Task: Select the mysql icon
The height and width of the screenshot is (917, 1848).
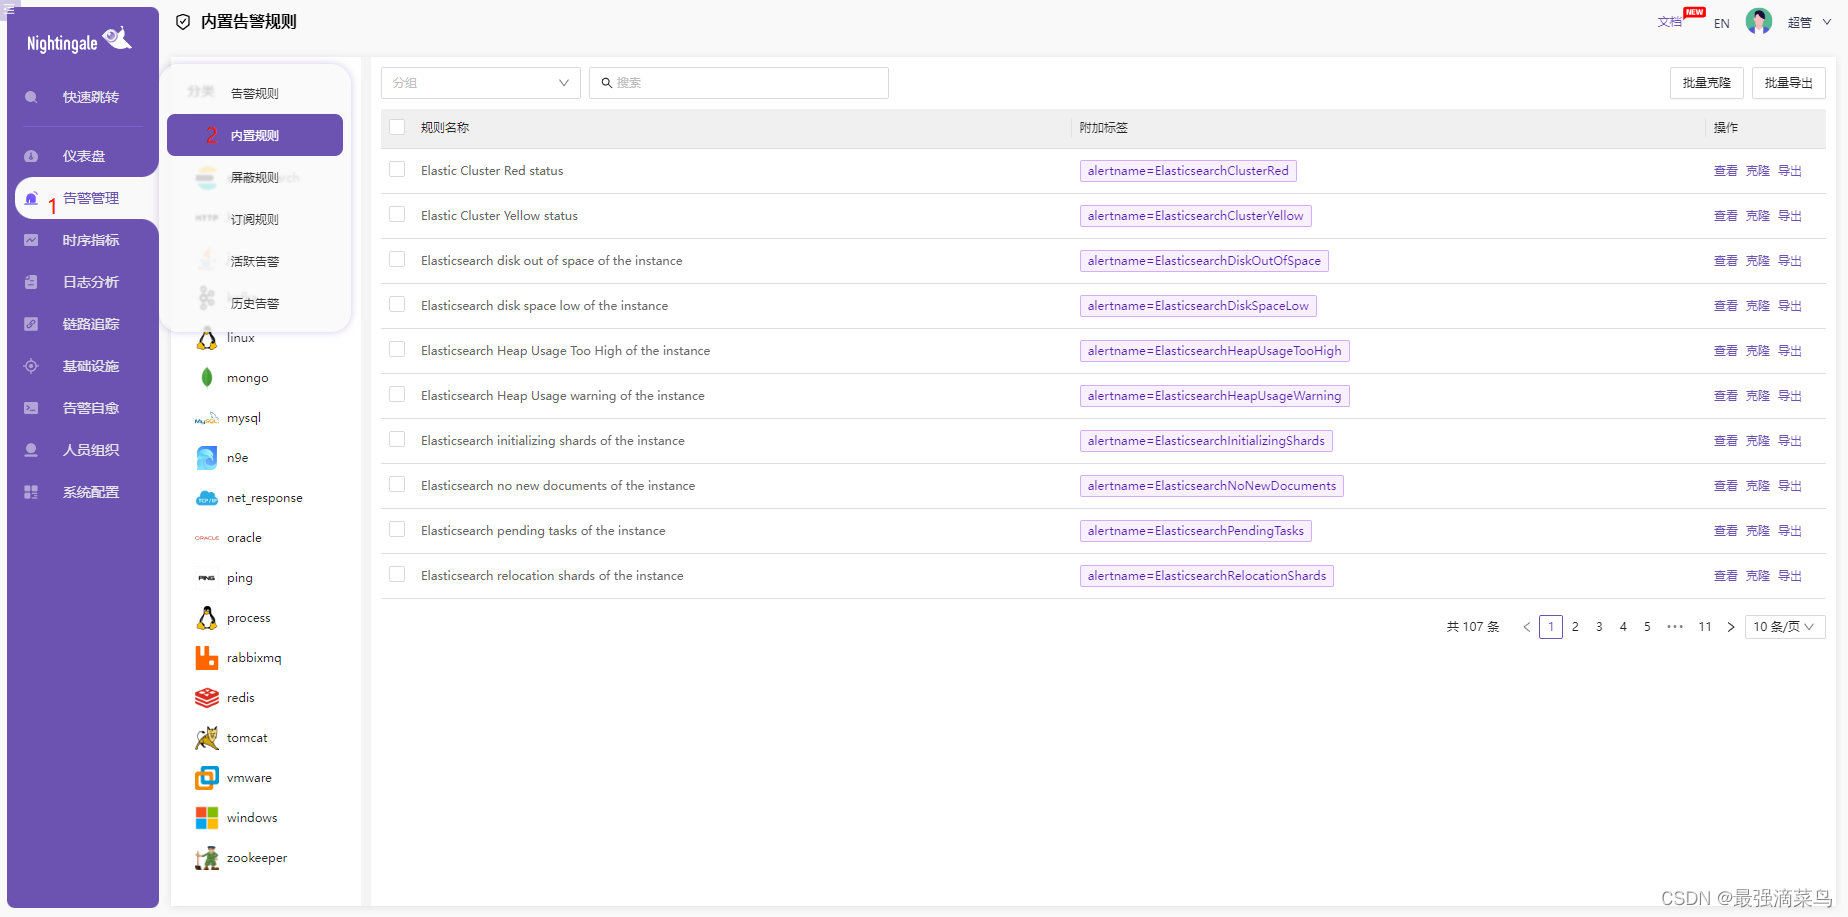Action: [x=207, y=419]
